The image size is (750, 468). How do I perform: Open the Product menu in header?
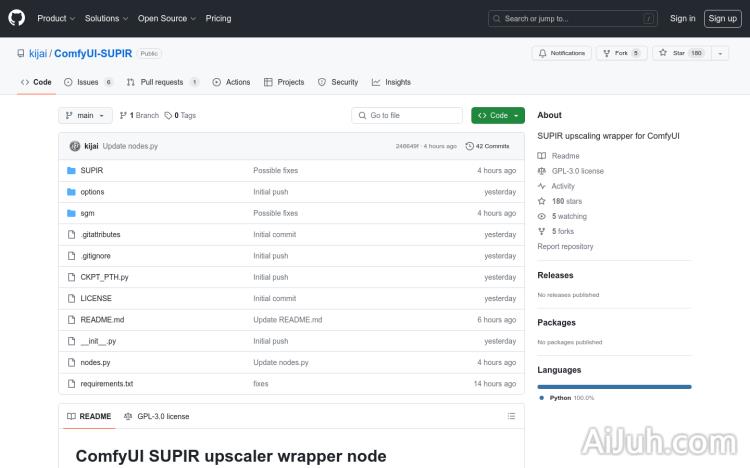[55, 18]
